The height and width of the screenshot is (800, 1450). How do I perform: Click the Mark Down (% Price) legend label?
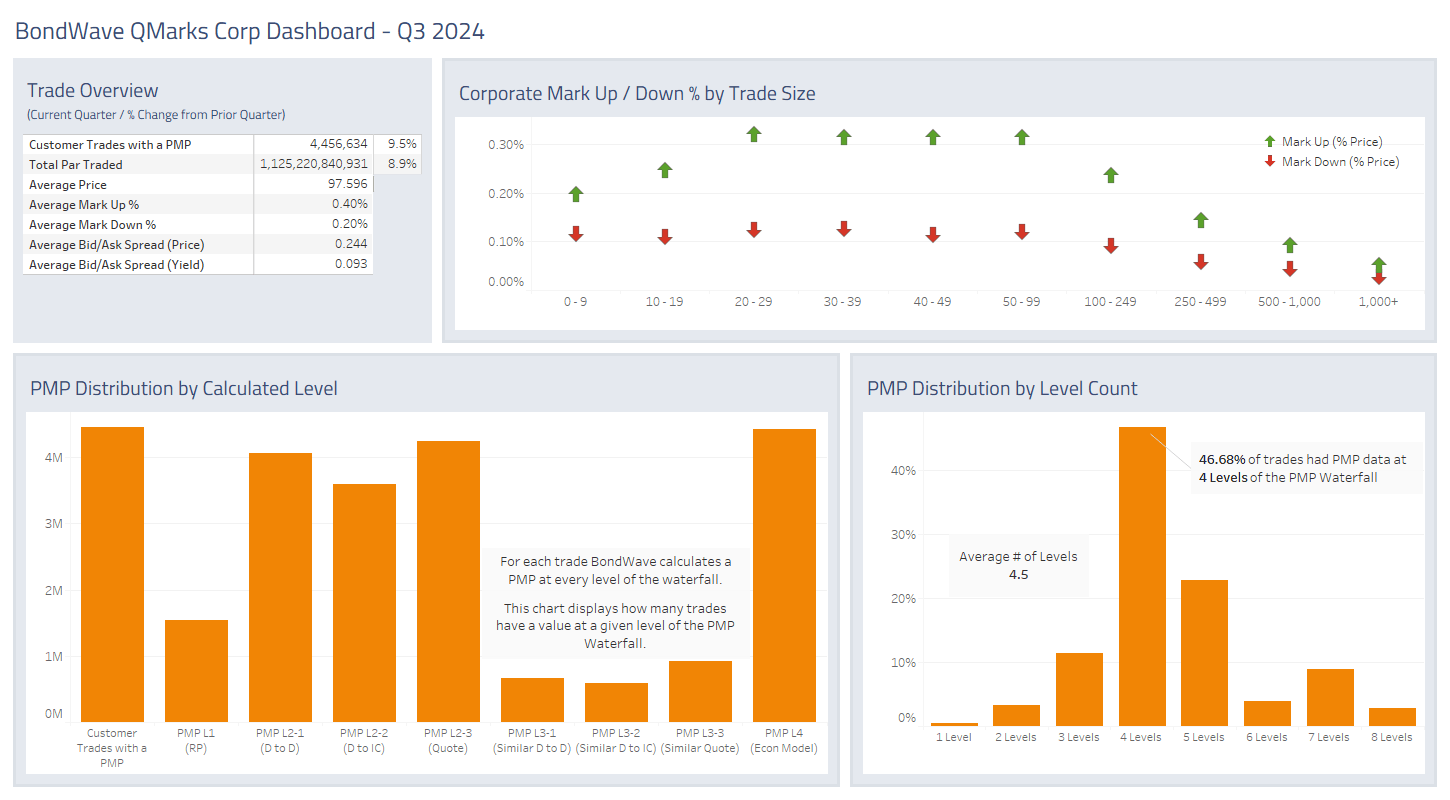click(1340, 161)
